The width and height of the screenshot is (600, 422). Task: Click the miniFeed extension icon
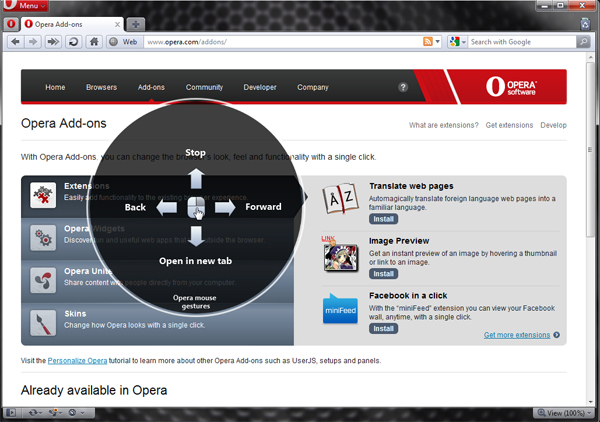click(x=340, y=309)
